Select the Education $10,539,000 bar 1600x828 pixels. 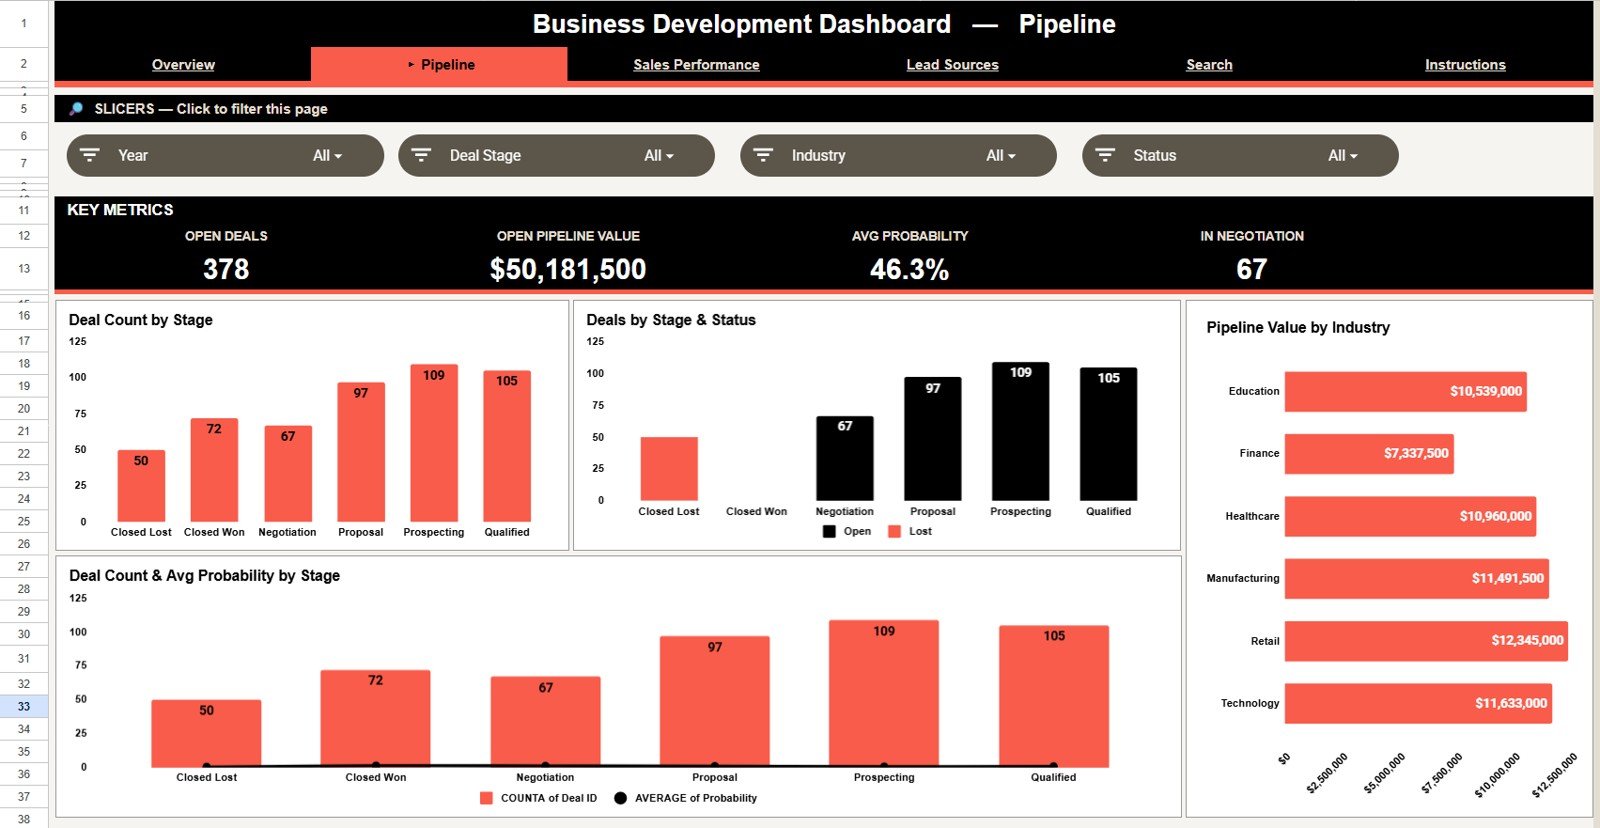tap(1405, 391)
